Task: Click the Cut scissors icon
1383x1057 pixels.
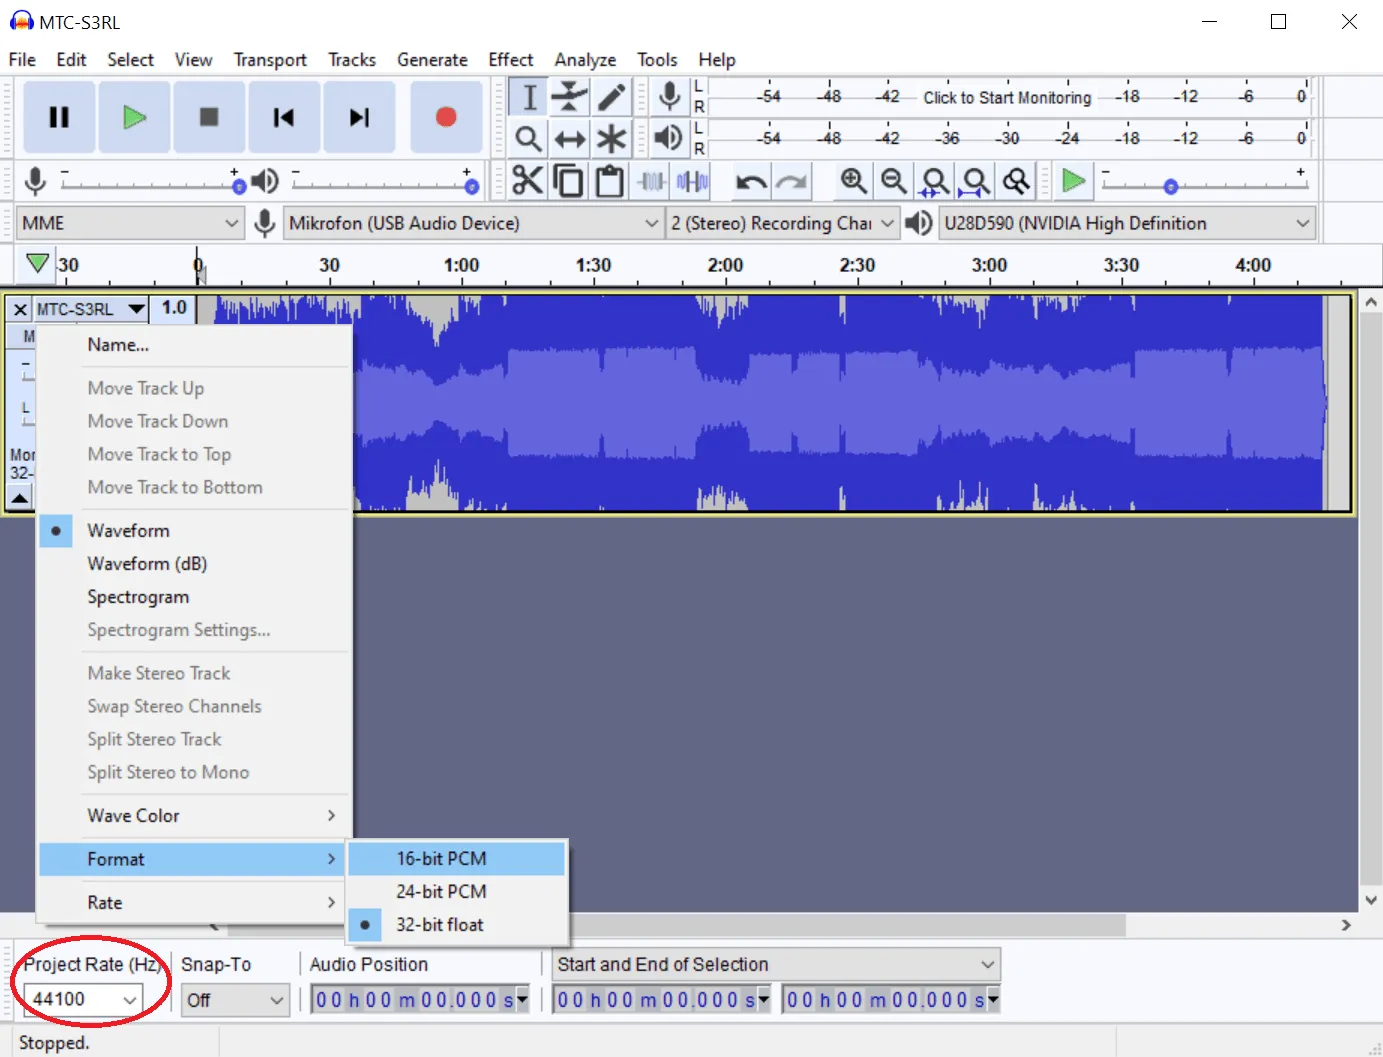Action: [x=527, y=181]
